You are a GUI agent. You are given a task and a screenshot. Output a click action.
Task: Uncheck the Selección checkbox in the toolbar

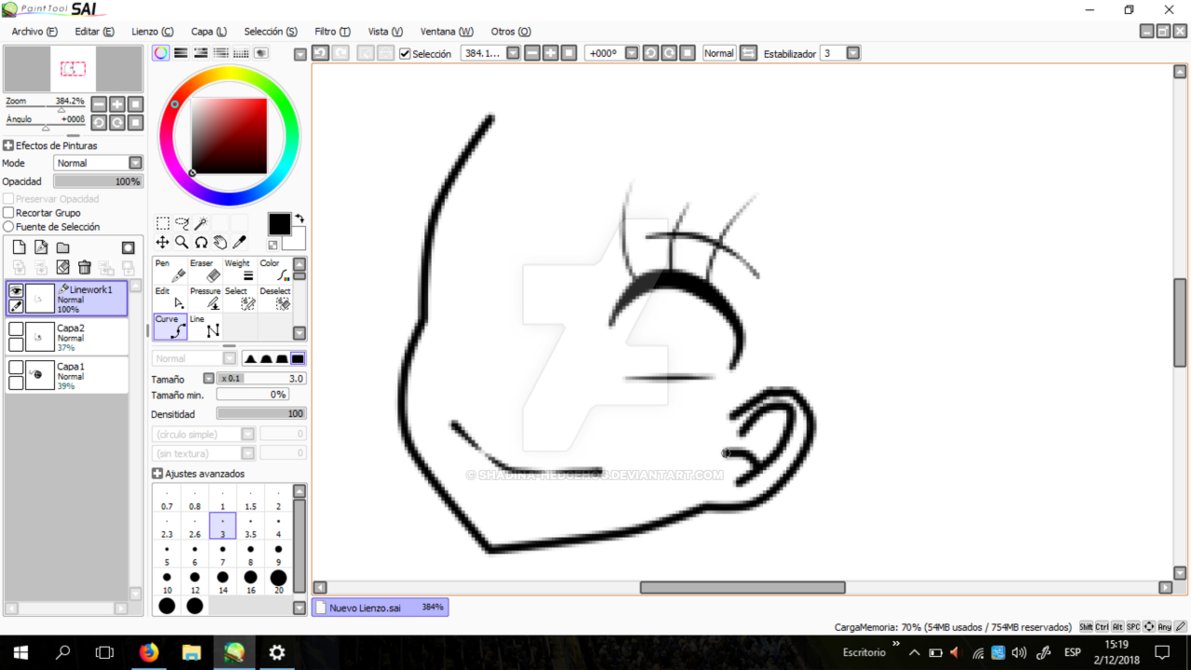[x=404, y=53]
